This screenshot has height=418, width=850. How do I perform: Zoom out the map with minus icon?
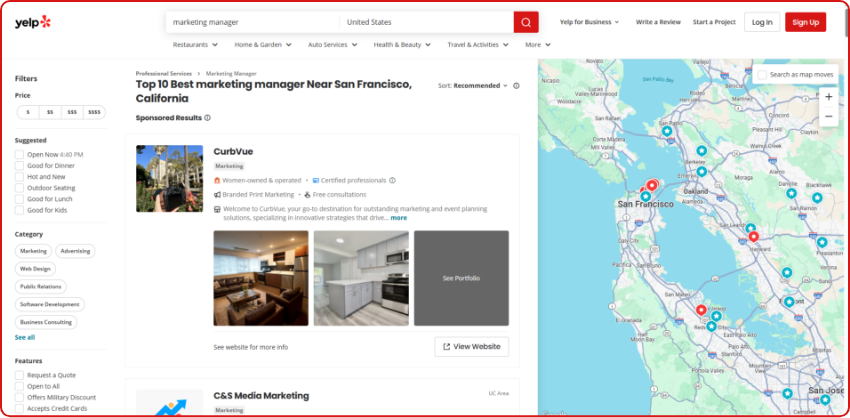tap(828, 117)
